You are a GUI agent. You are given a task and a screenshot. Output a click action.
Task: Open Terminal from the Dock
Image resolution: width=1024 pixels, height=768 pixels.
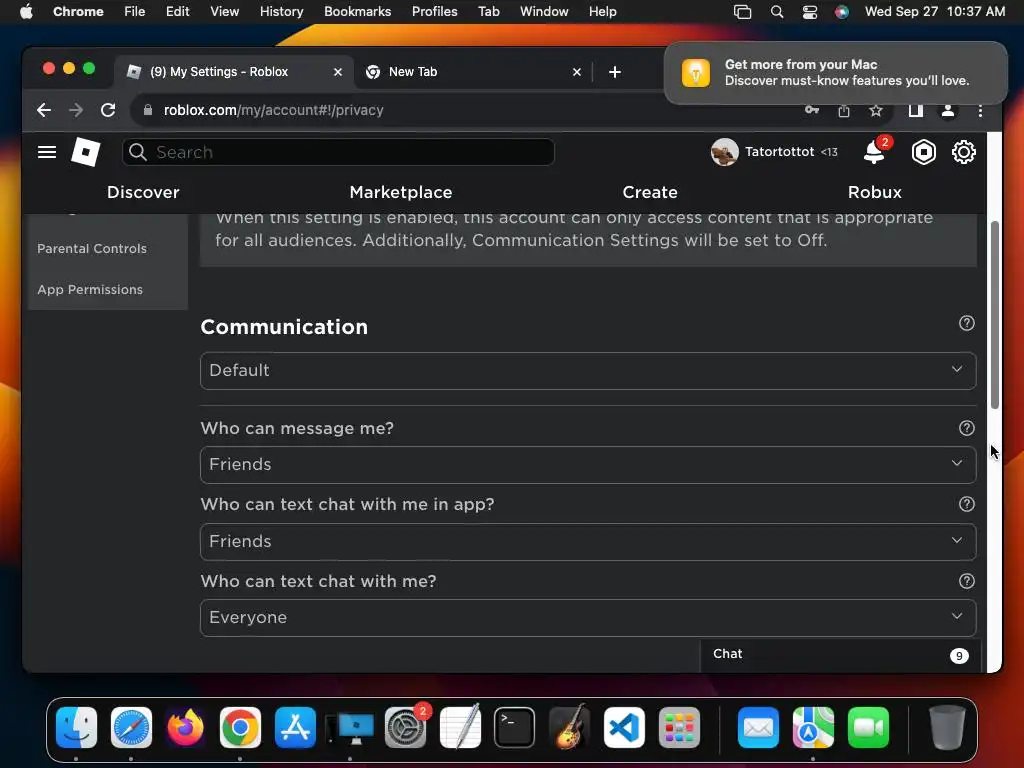pos(515,728)
